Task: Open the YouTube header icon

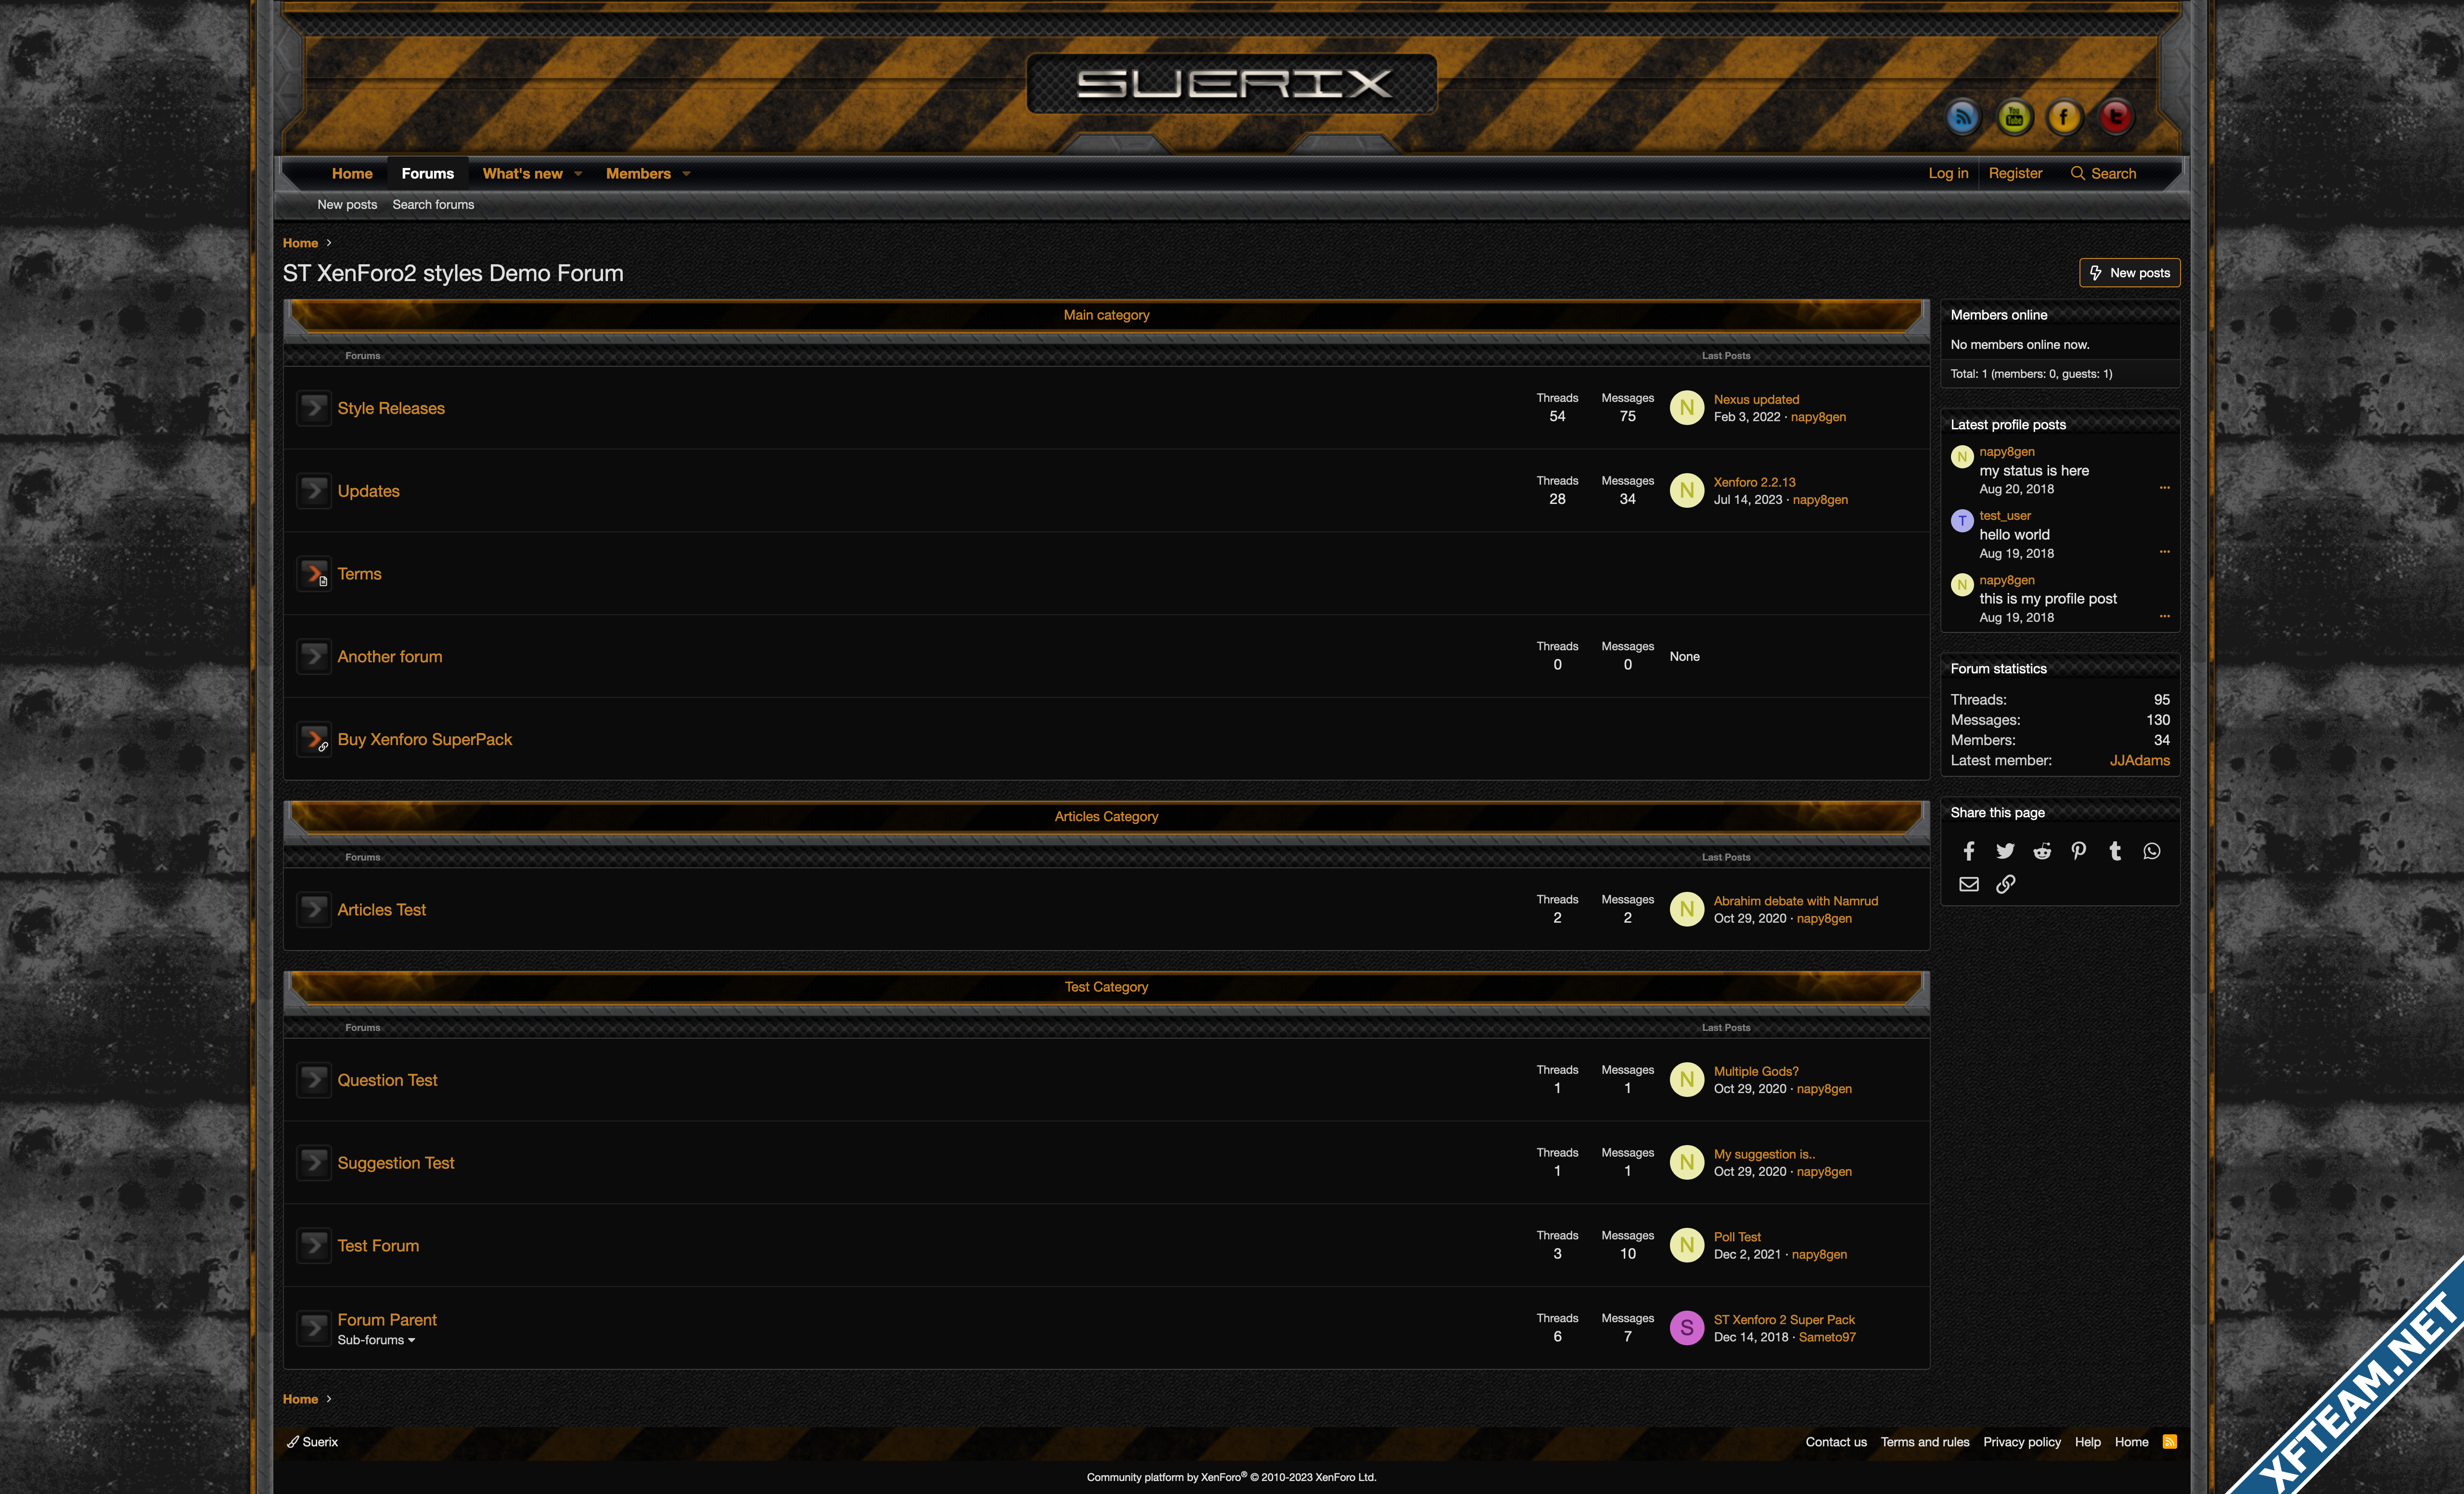Action: point(2014,117)
